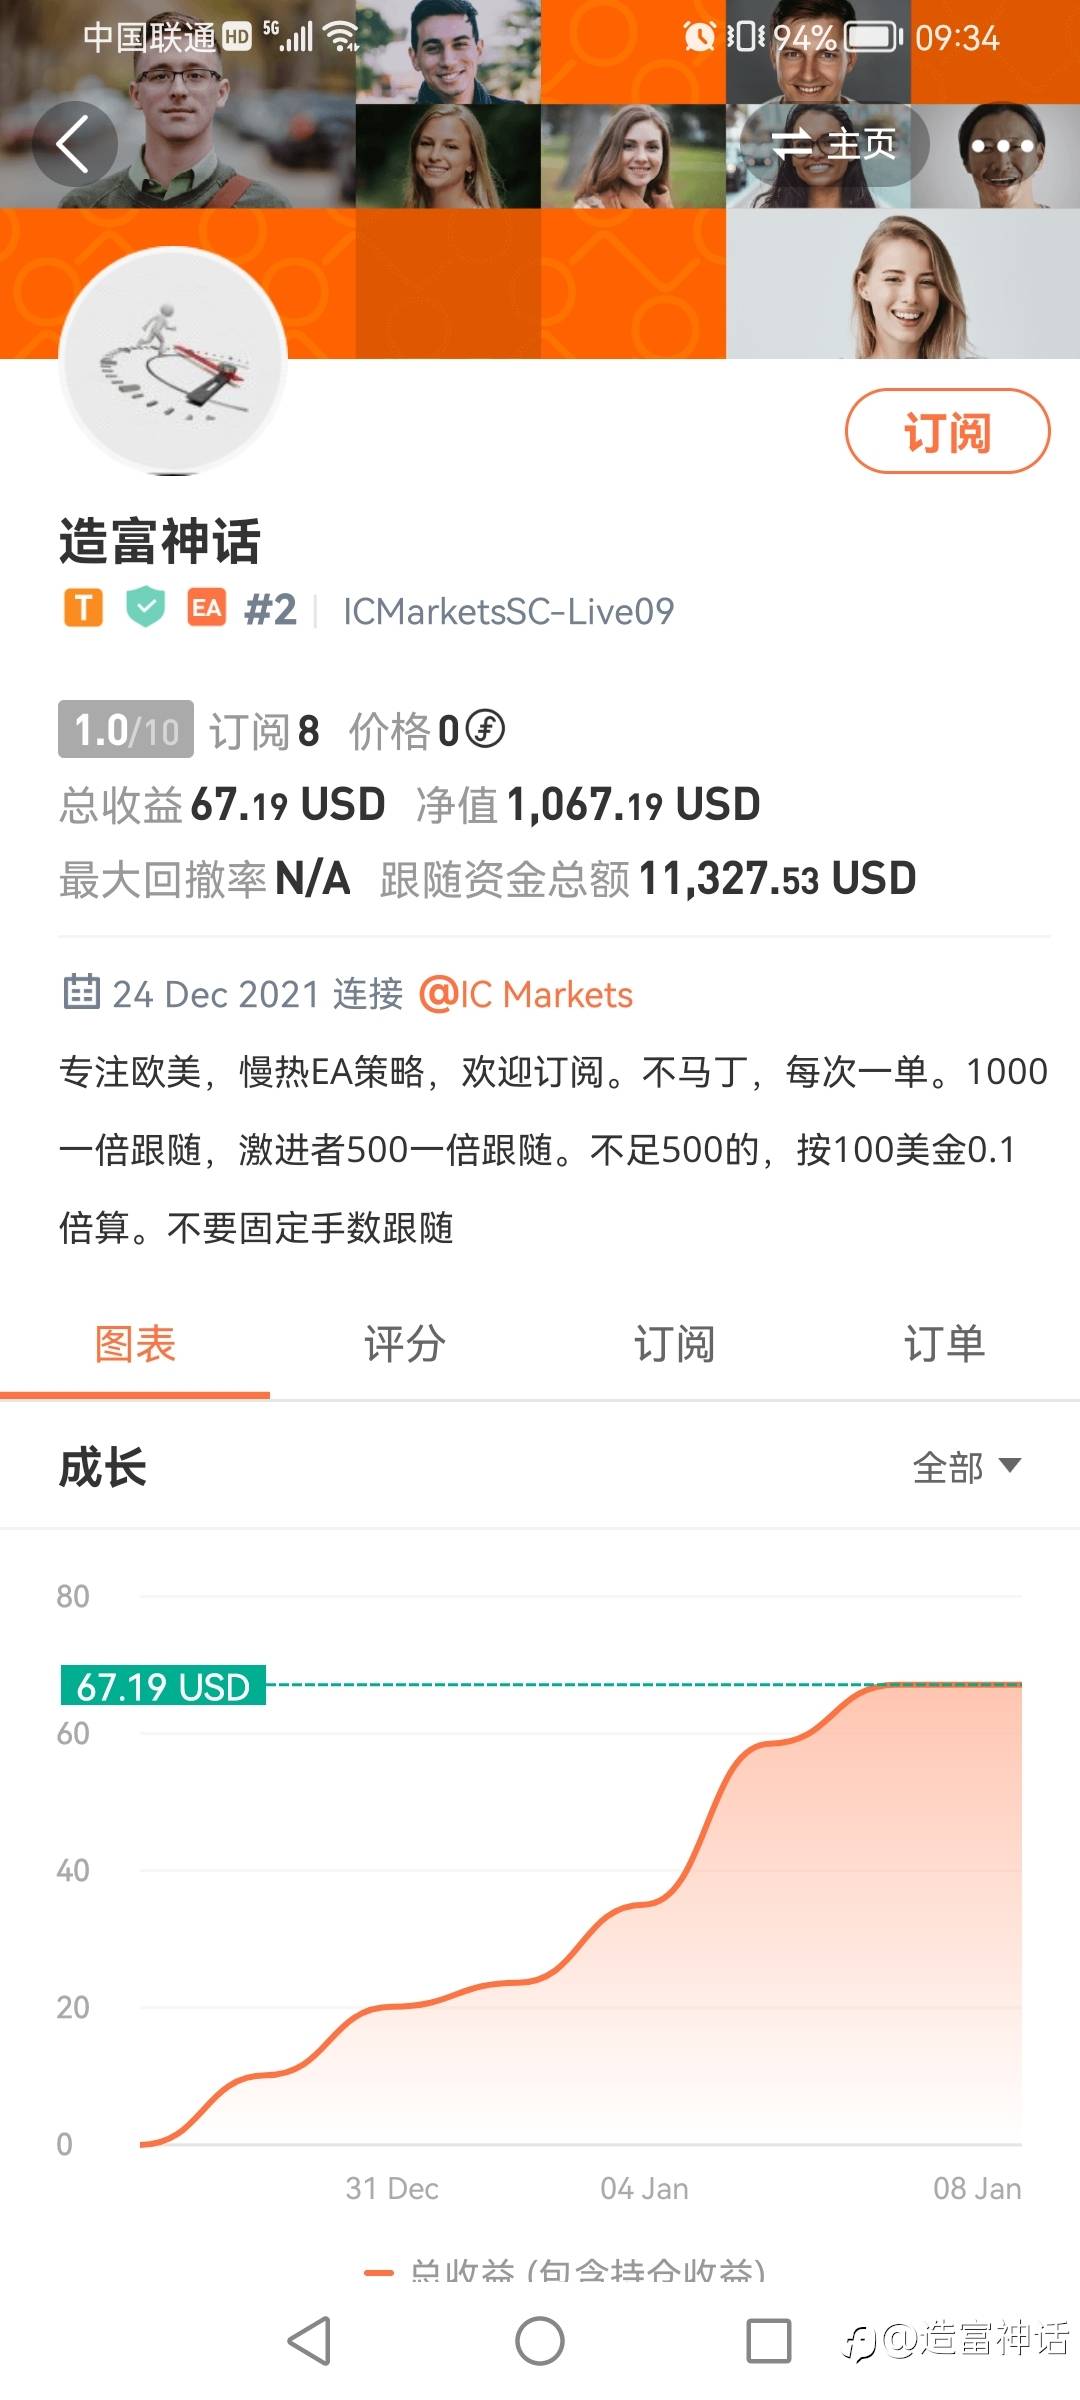The height and width of the screenshot is (2400, 1080).
Task: Tap the green verified shield icon
Action: tap(146, 607)
